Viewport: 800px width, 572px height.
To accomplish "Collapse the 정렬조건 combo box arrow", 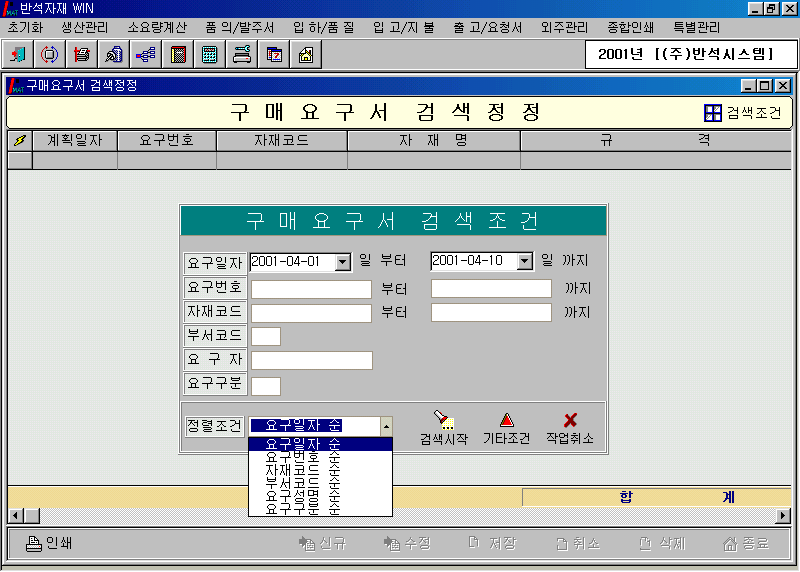I will (x=386, y=426).
